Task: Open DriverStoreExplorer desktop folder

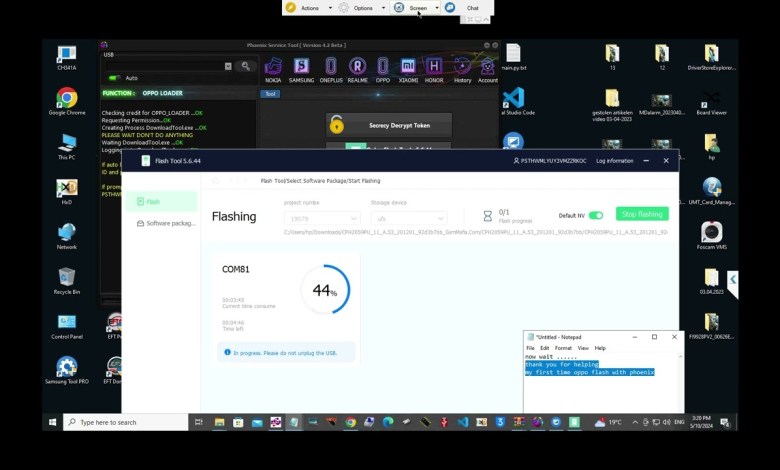Action: click(711, 58)
